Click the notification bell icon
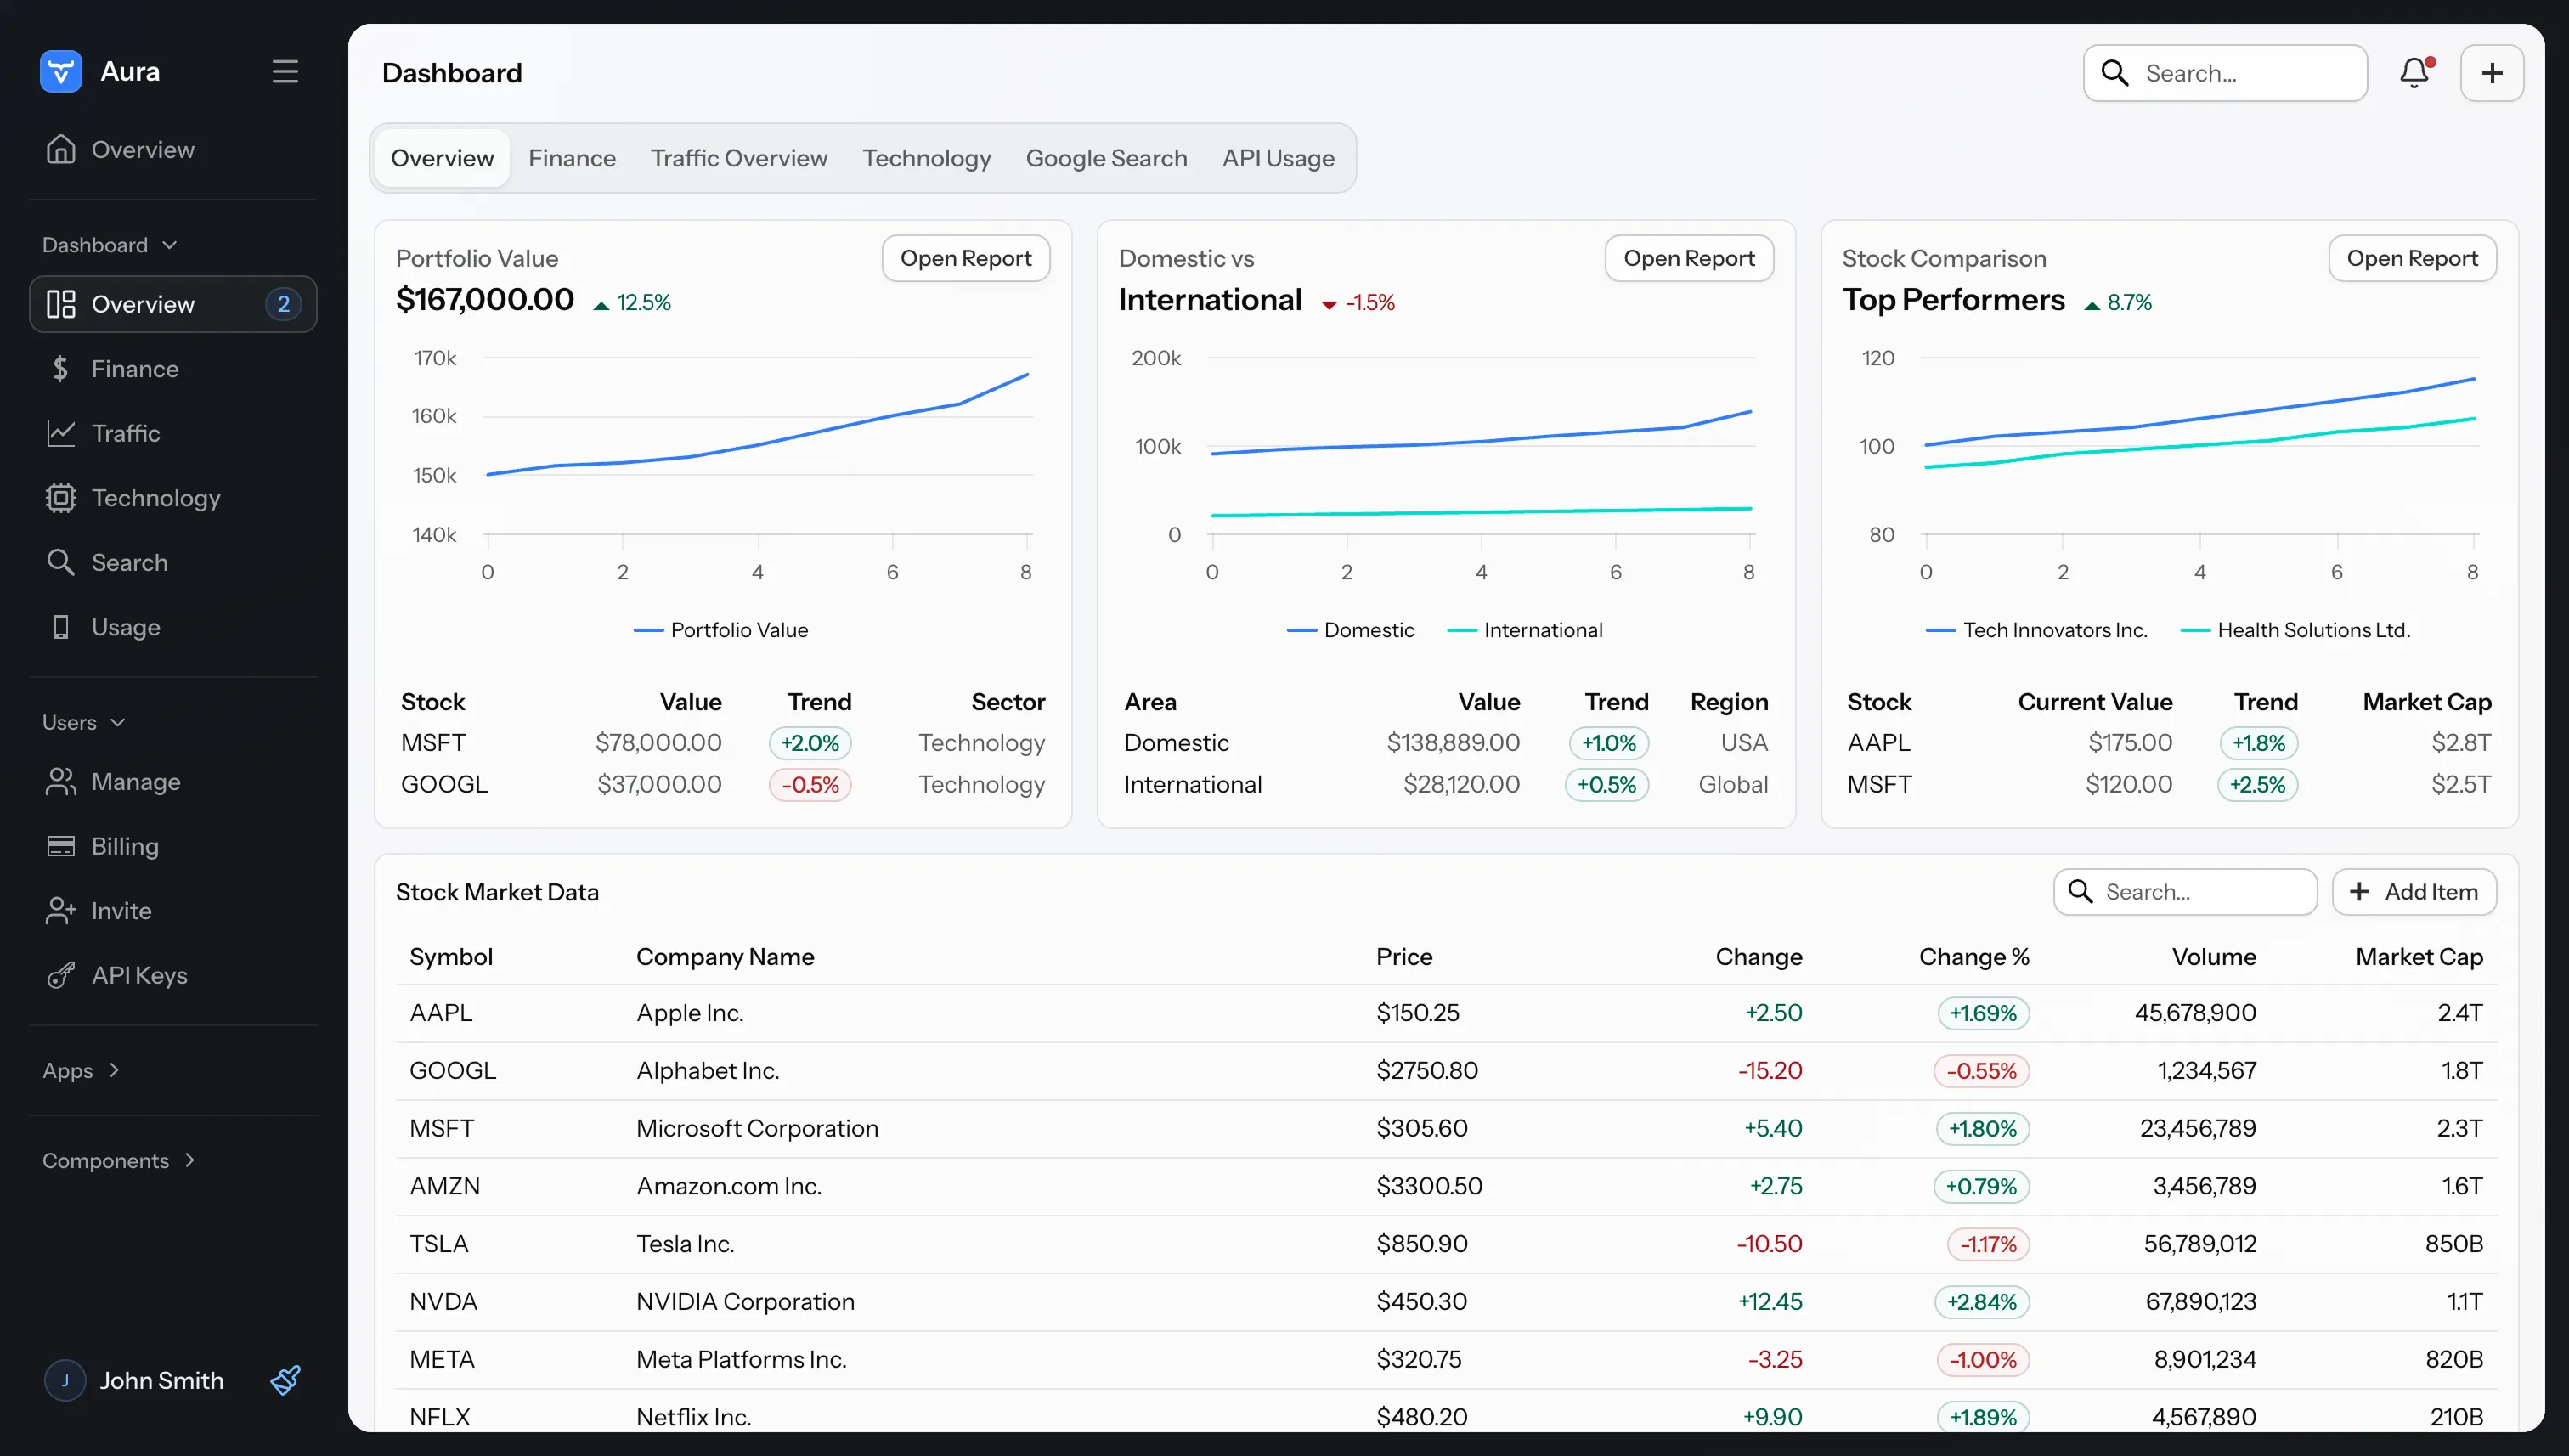Image resolution: width=2569 pixels, height=1456 pixels. pos(2414,73)
